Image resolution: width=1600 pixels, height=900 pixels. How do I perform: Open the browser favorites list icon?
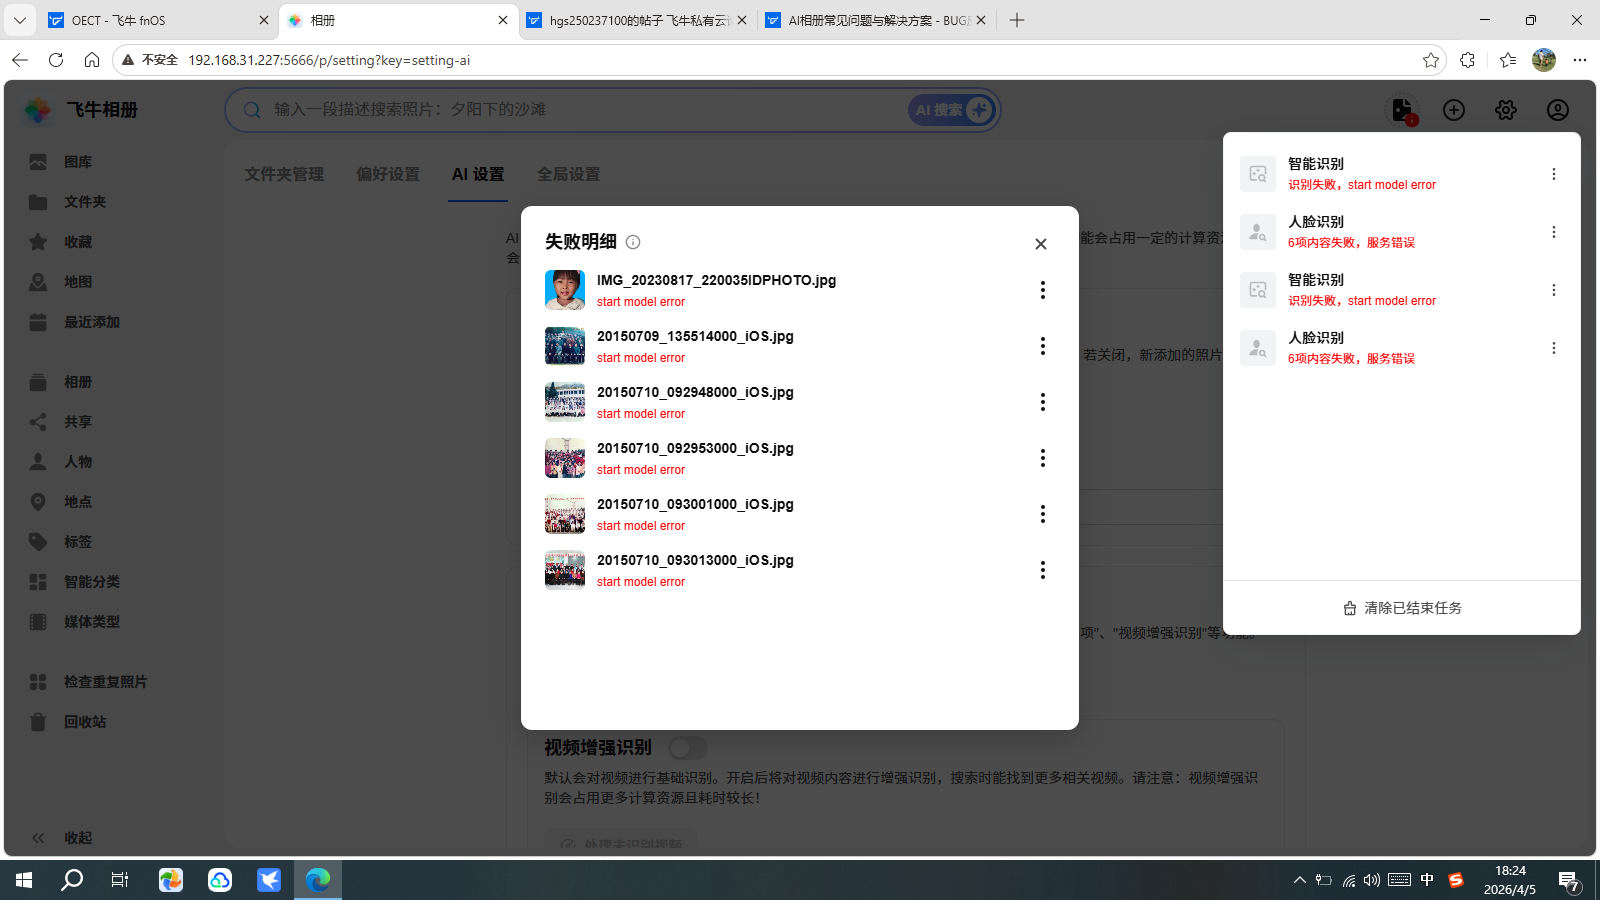point(1508,60)
